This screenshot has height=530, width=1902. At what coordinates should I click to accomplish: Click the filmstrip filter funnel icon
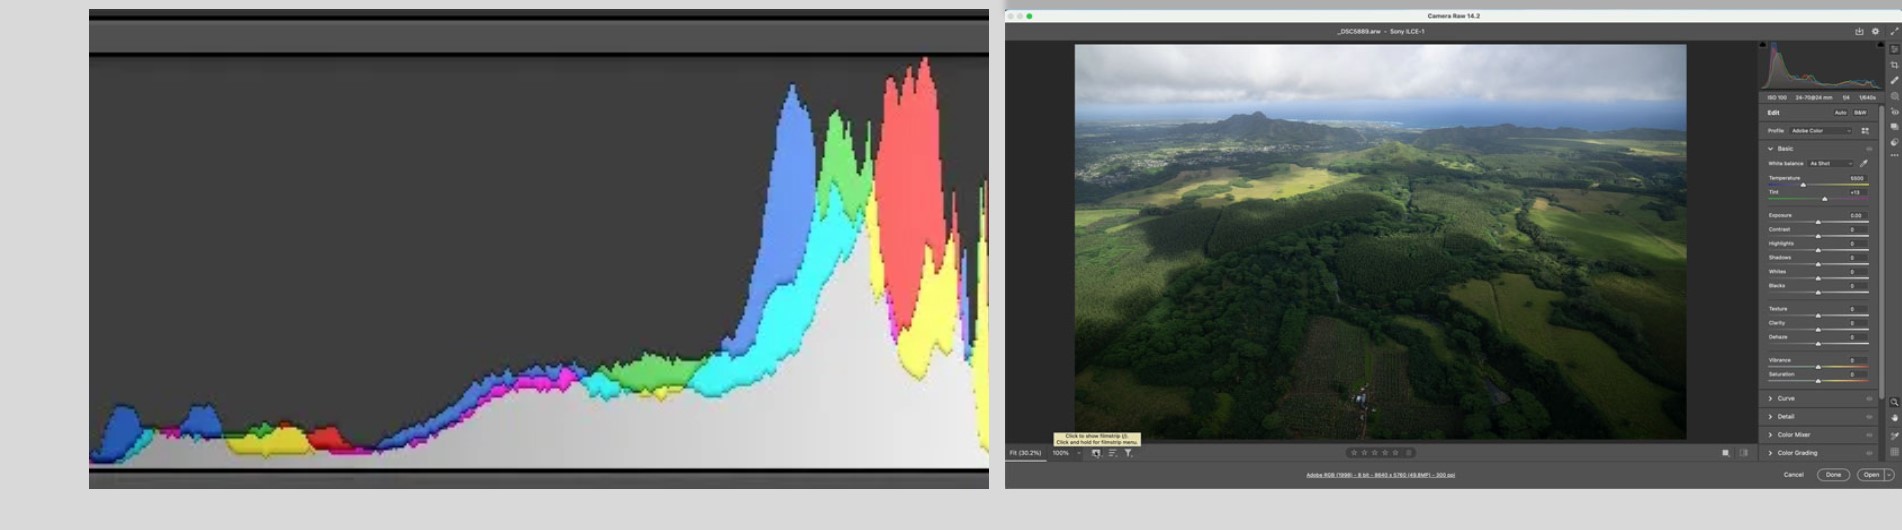pos(1128,453)
